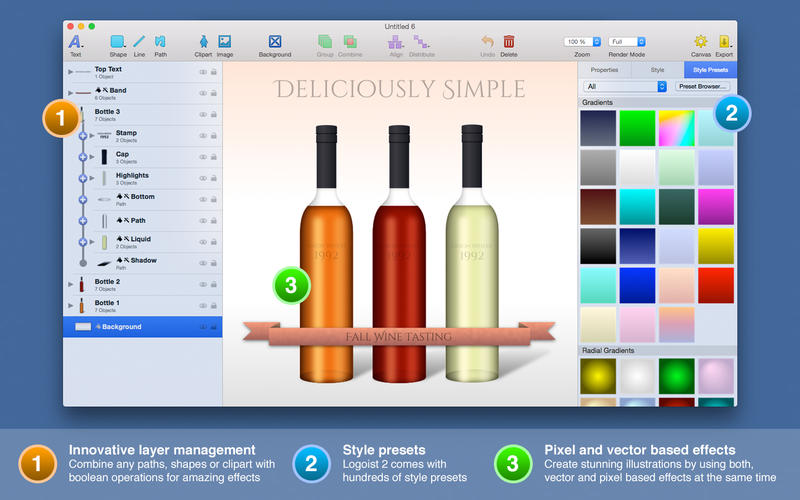Click the Group toolbar icon
800x500 pixels.
click(325, 45)
